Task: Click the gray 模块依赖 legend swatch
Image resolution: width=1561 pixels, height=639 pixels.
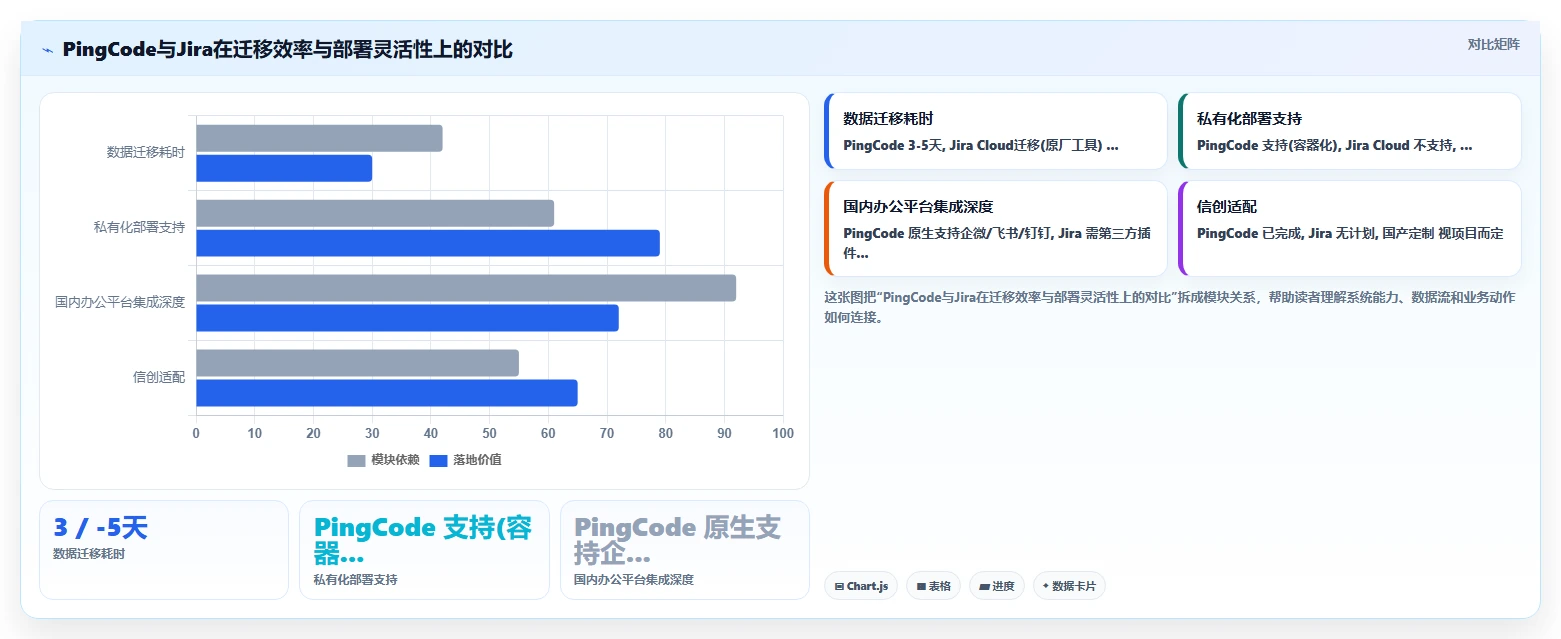Action: [x=357, y=460]
